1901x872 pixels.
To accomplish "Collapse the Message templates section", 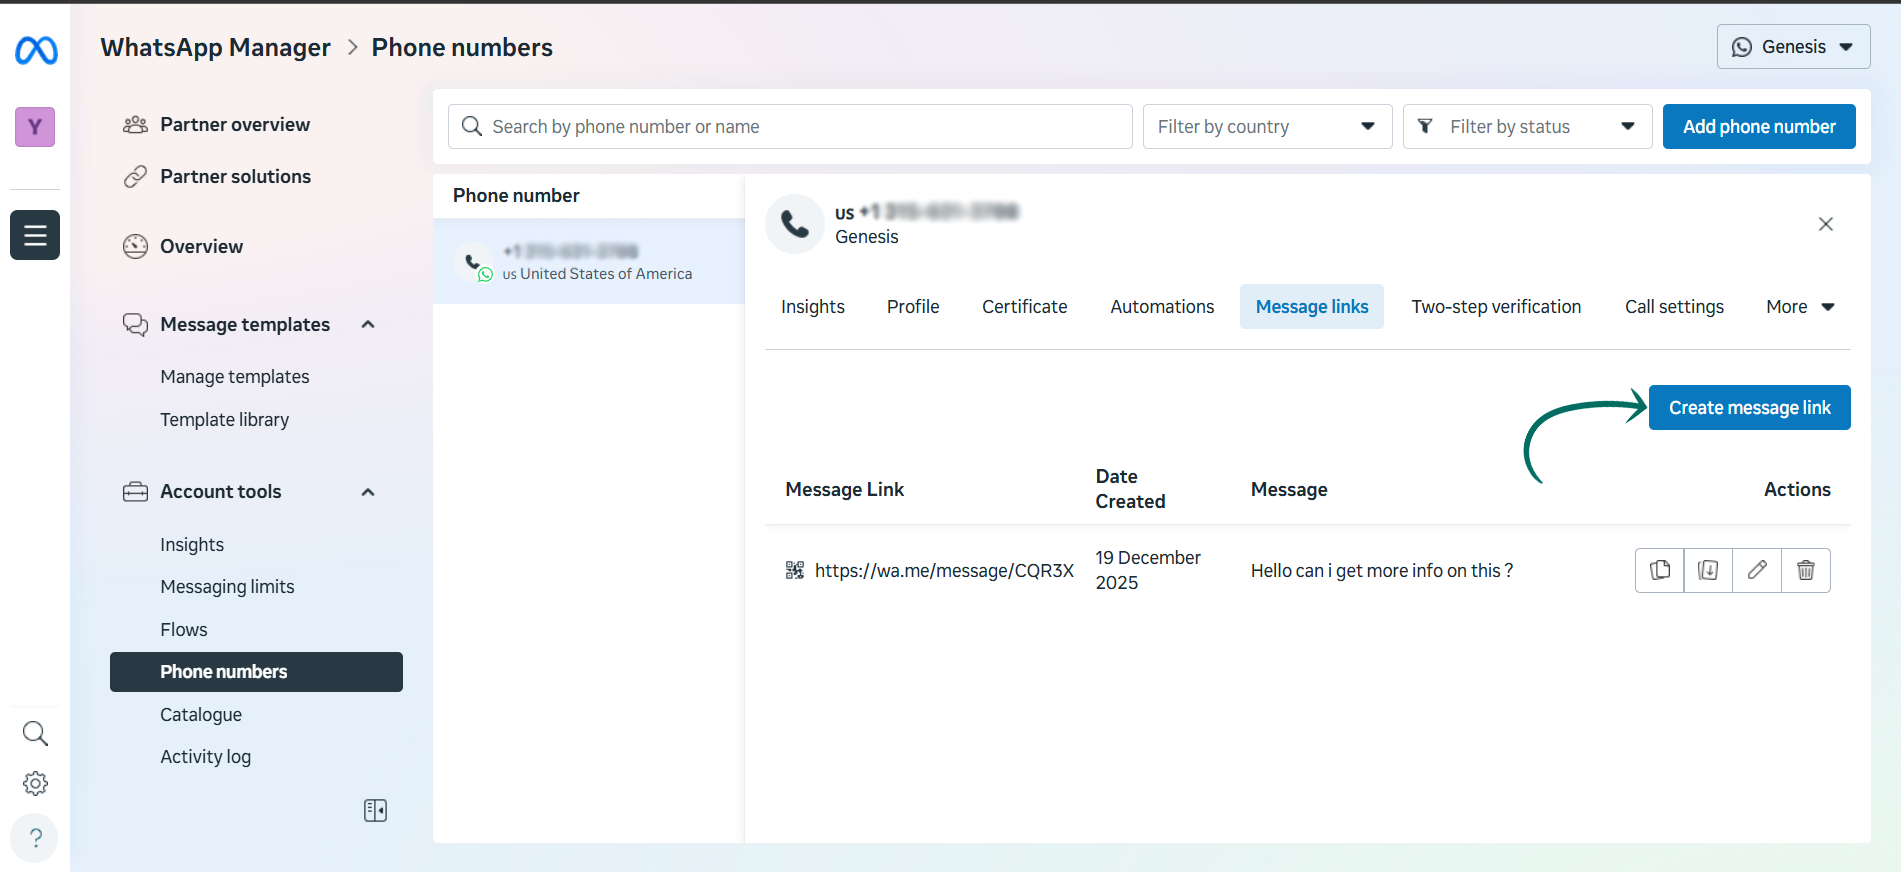I will [x=368, y=324].
